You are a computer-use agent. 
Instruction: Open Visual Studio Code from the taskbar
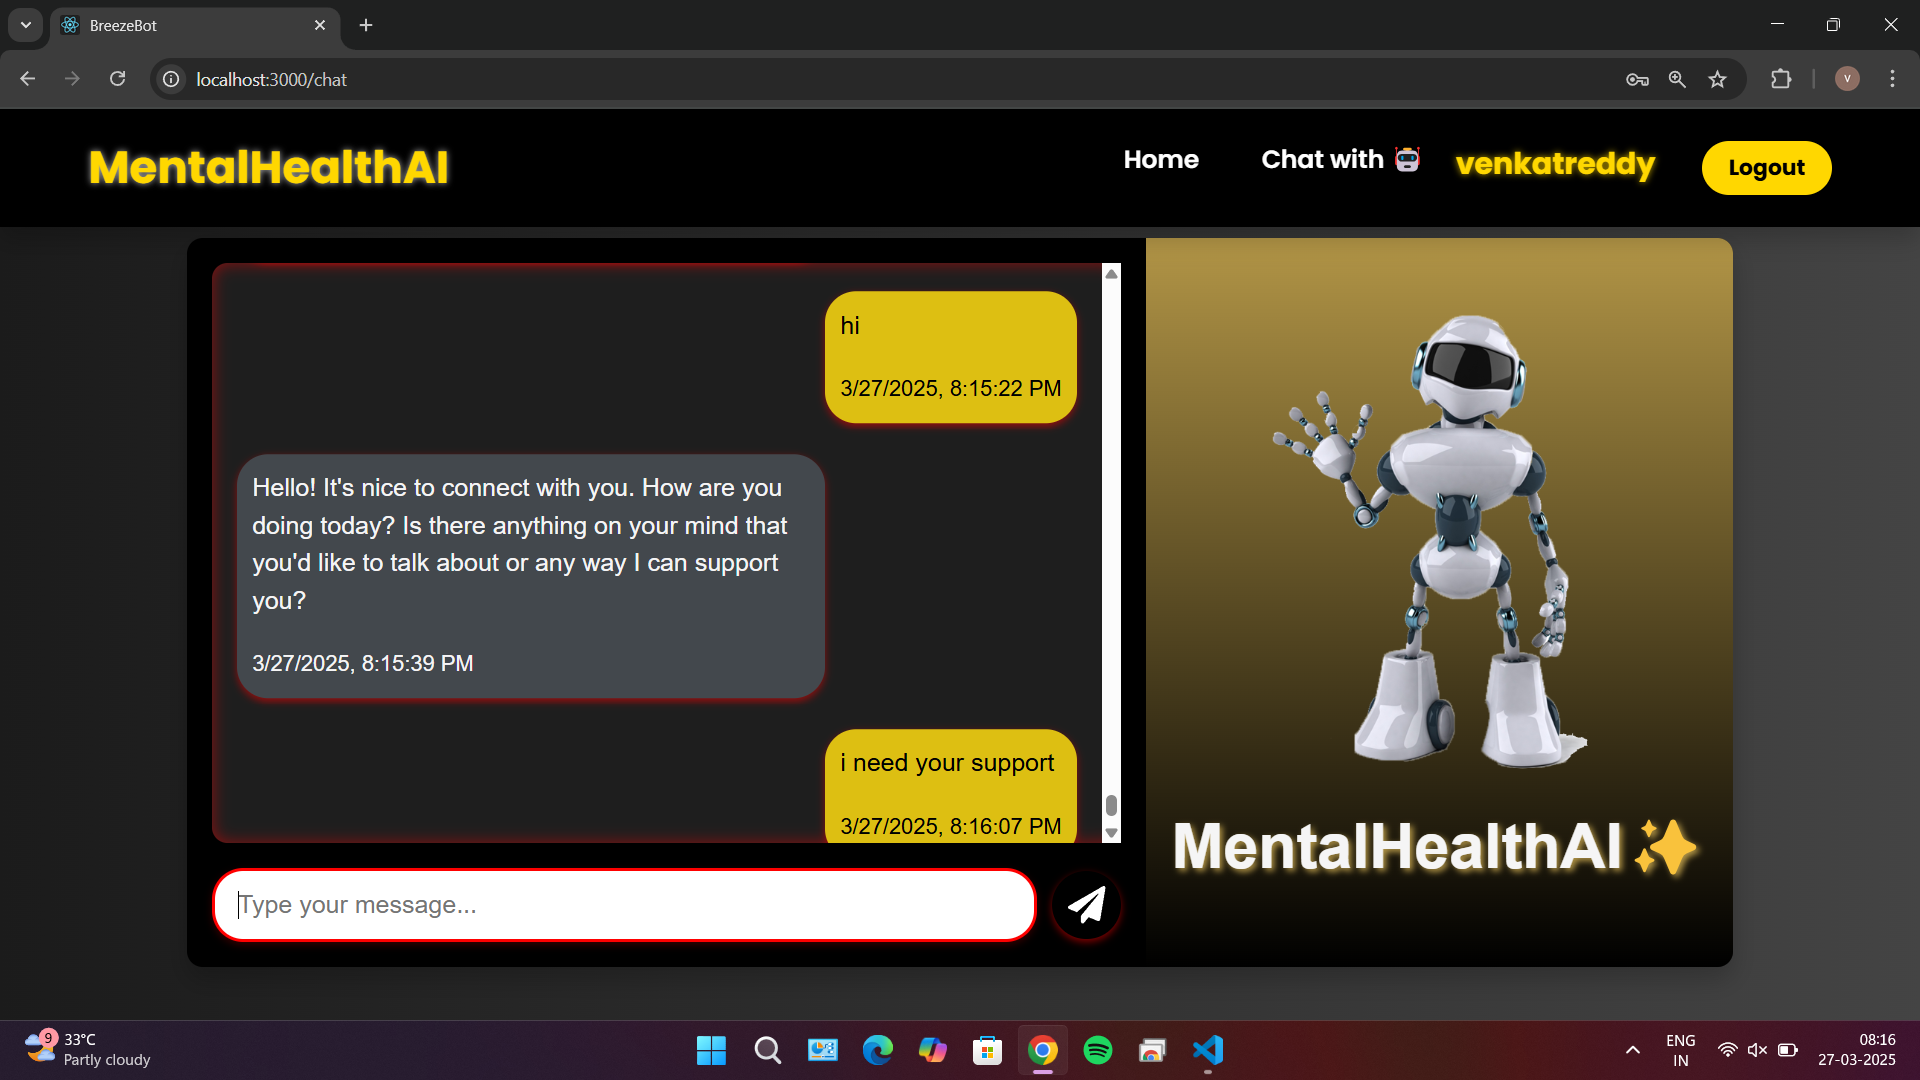(1207, 1050)
